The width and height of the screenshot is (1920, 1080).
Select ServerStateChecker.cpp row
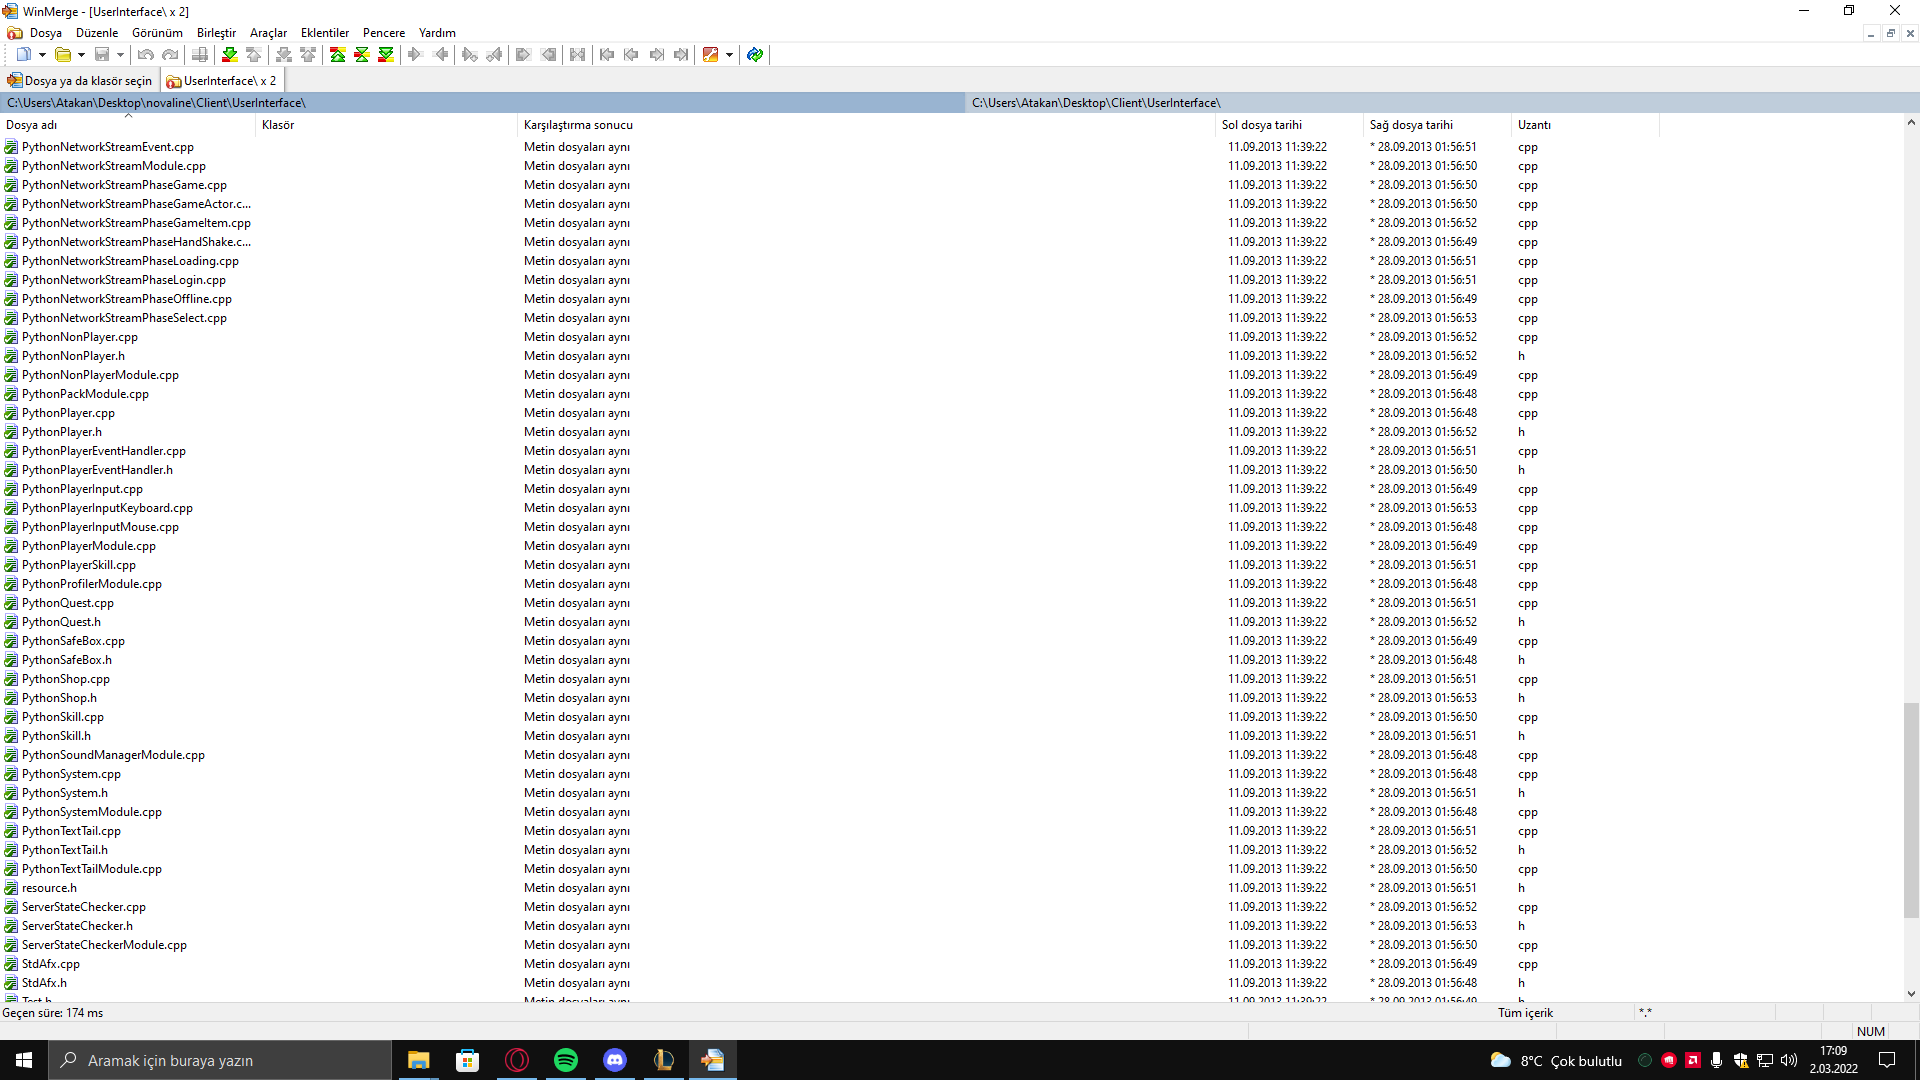point(84,907)
